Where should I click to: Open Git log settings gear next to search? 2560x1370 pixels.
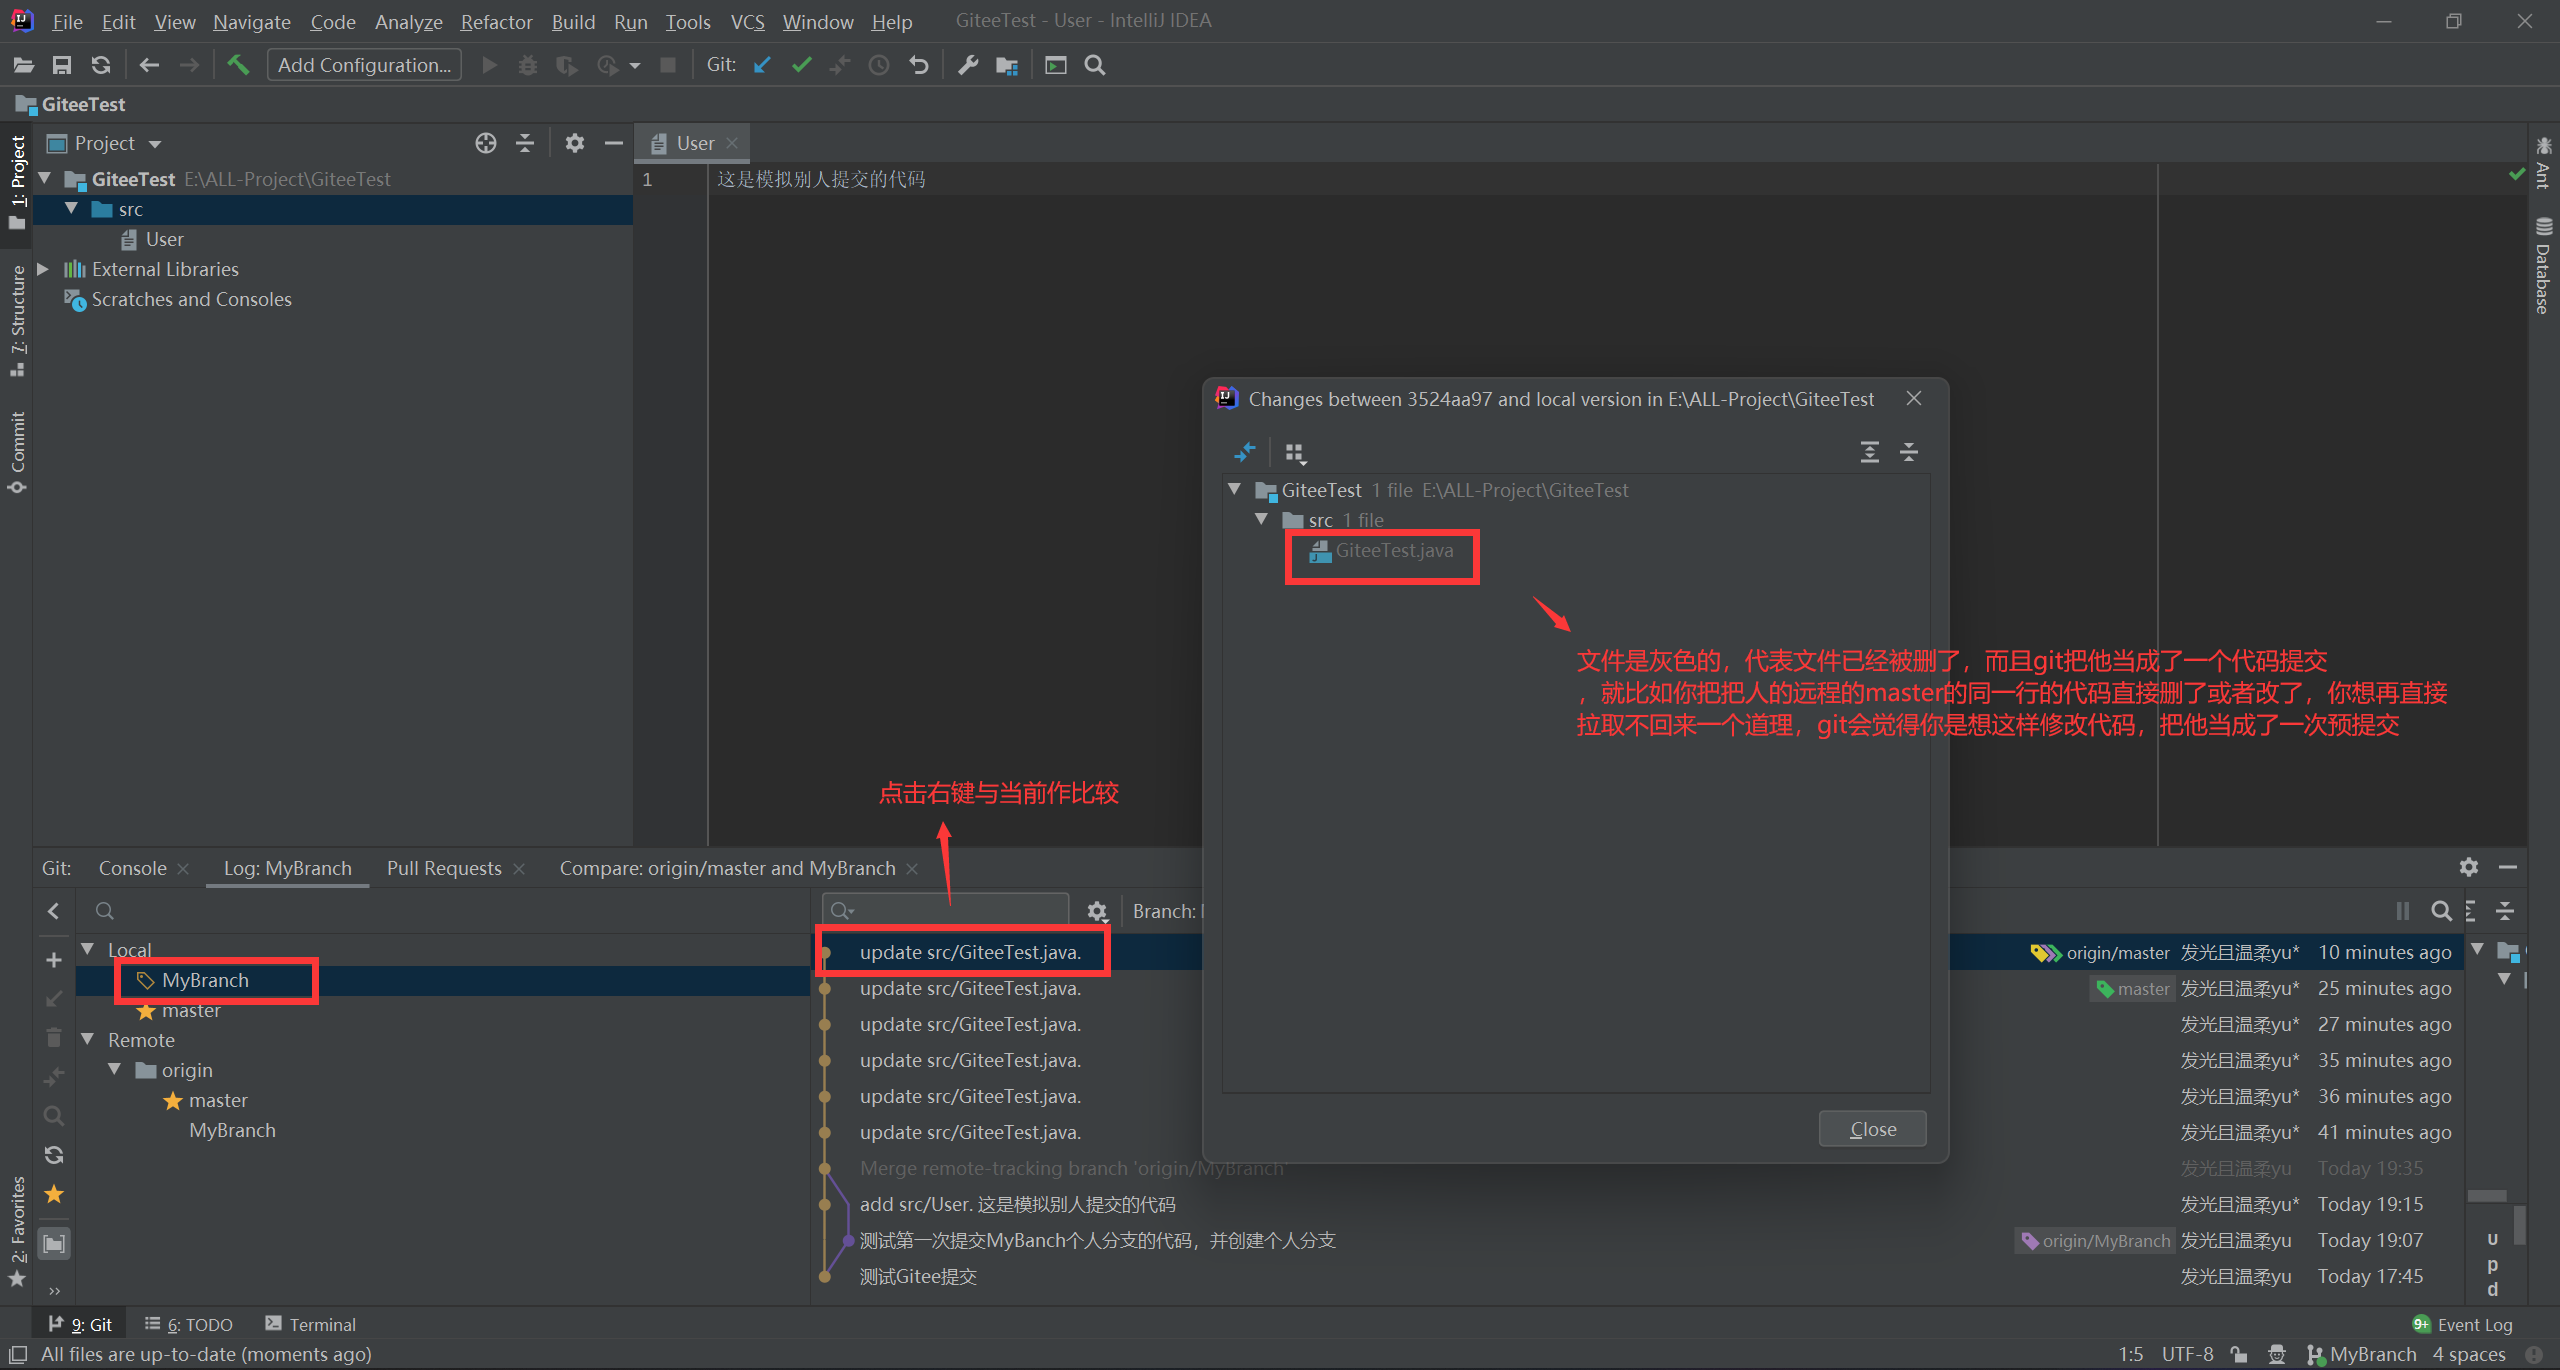[x=1097, y=911]
